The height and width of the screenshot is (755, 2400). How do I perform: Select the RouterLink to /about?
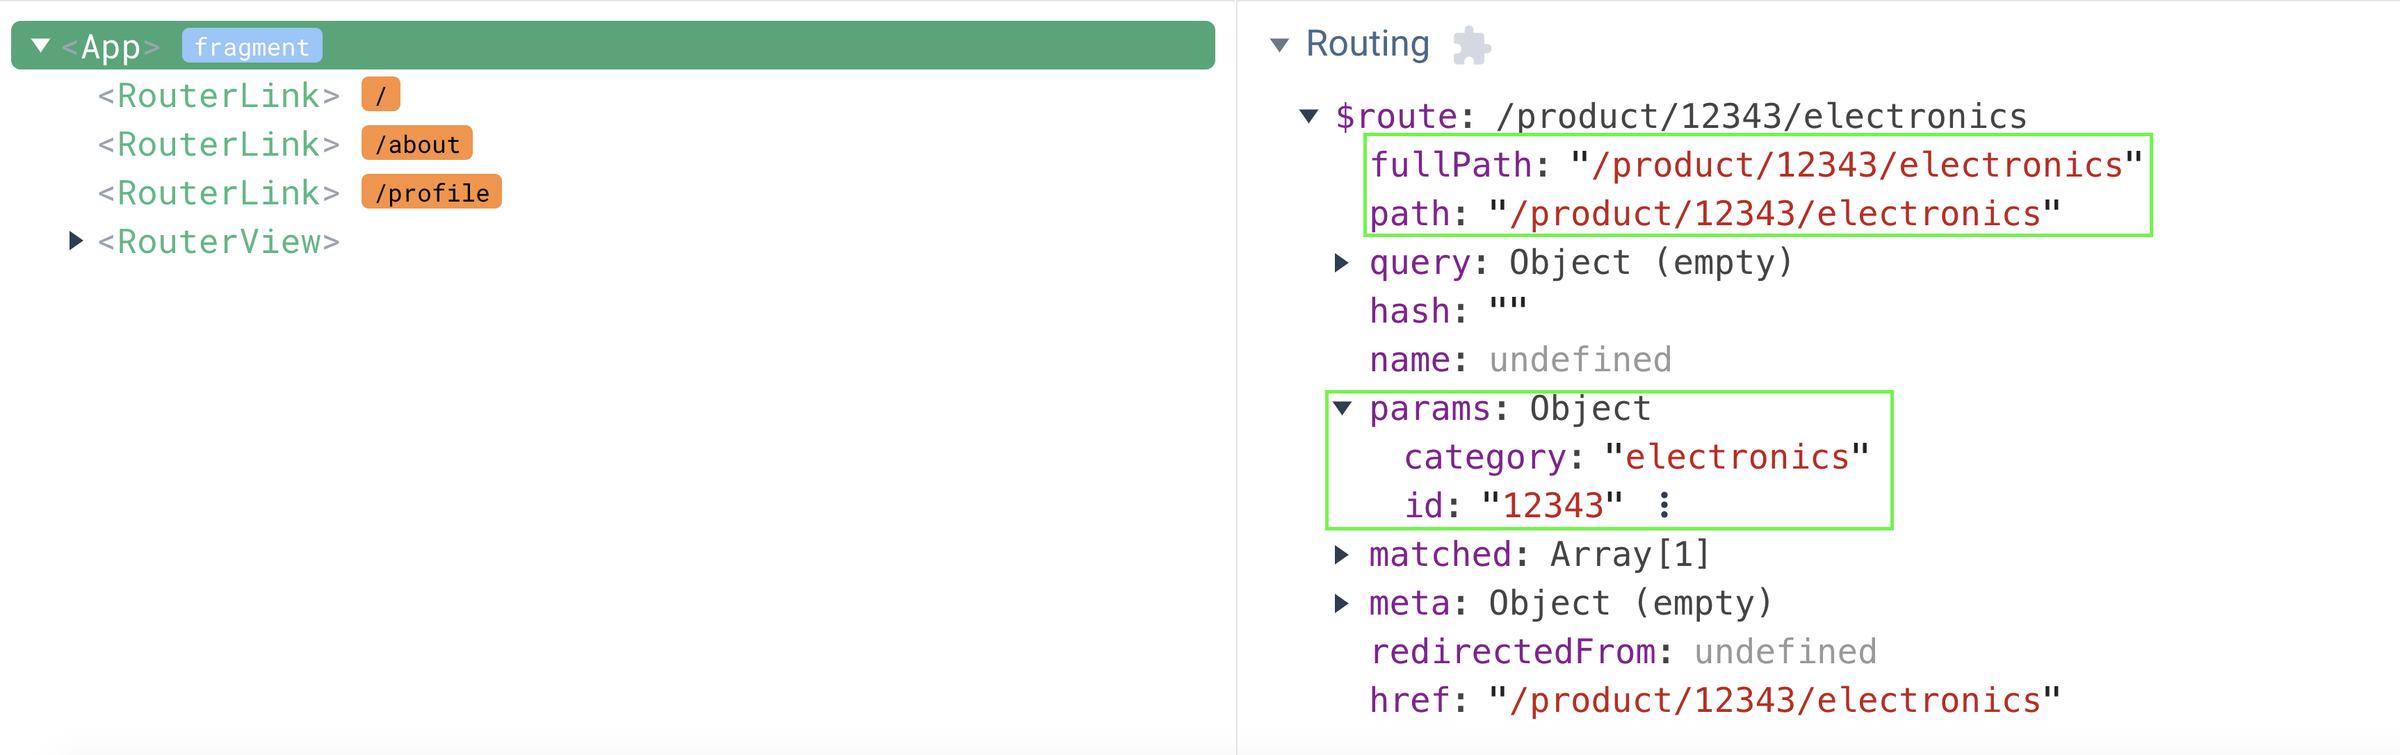point(218,144)
